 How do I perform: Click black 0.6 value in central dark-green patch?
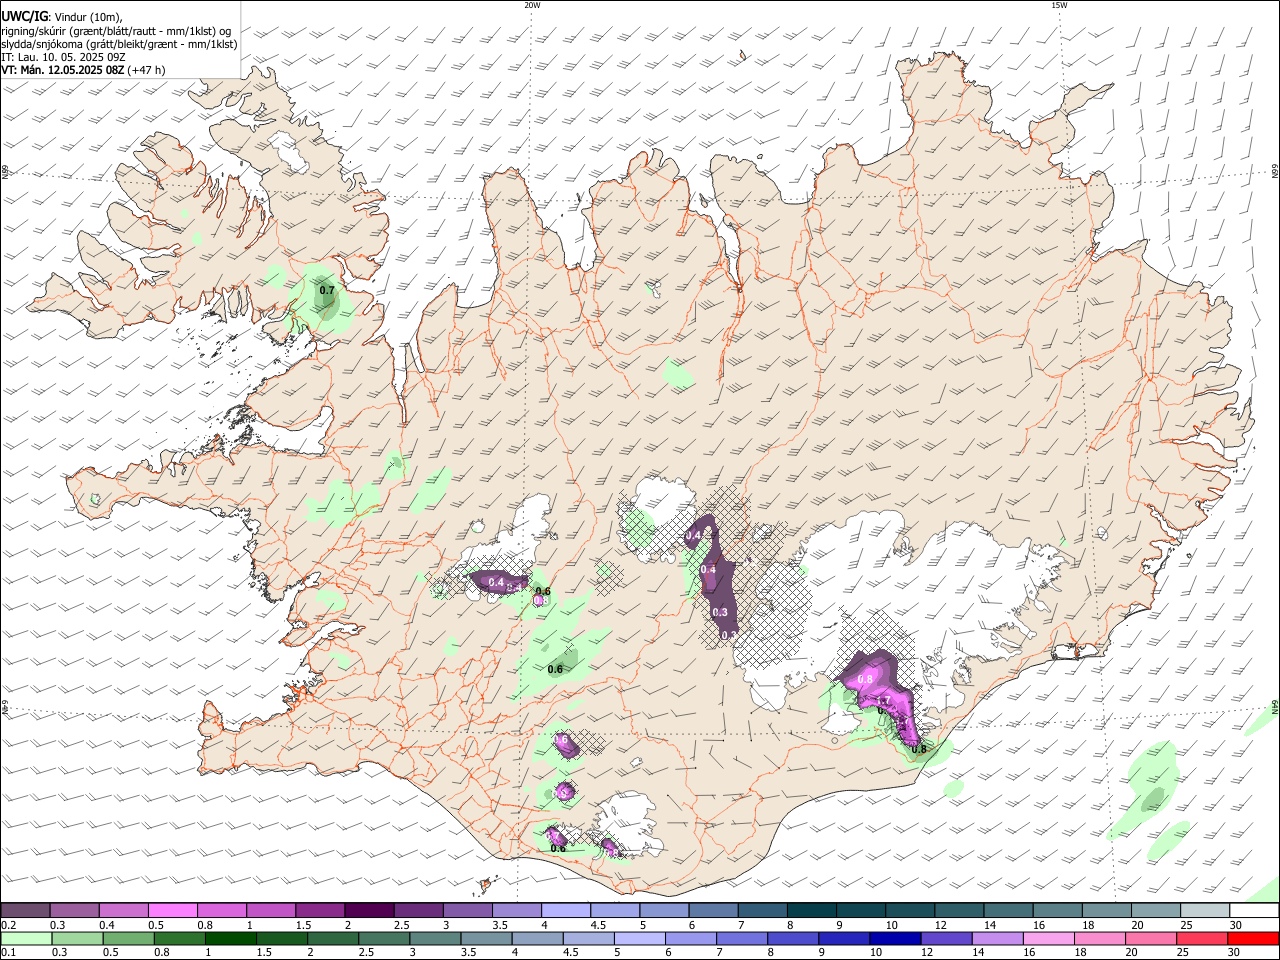pos(556,669)
